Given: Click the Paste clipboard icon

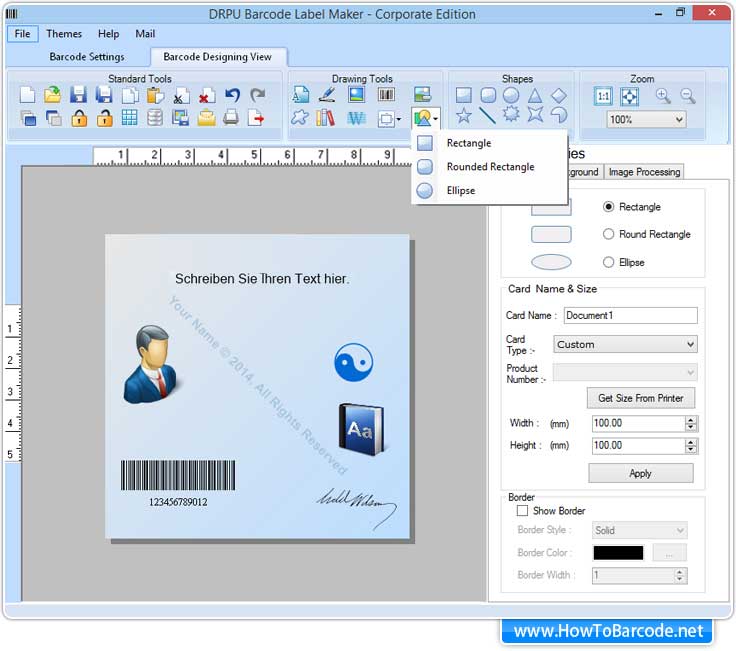Looking at the screenshot, I should tap(155, 95).
